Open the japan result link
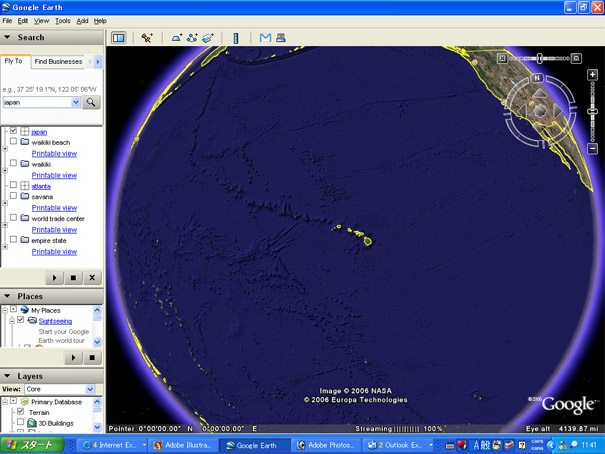Viewport: 605px width, 454px height. click(x=39, y=132)
